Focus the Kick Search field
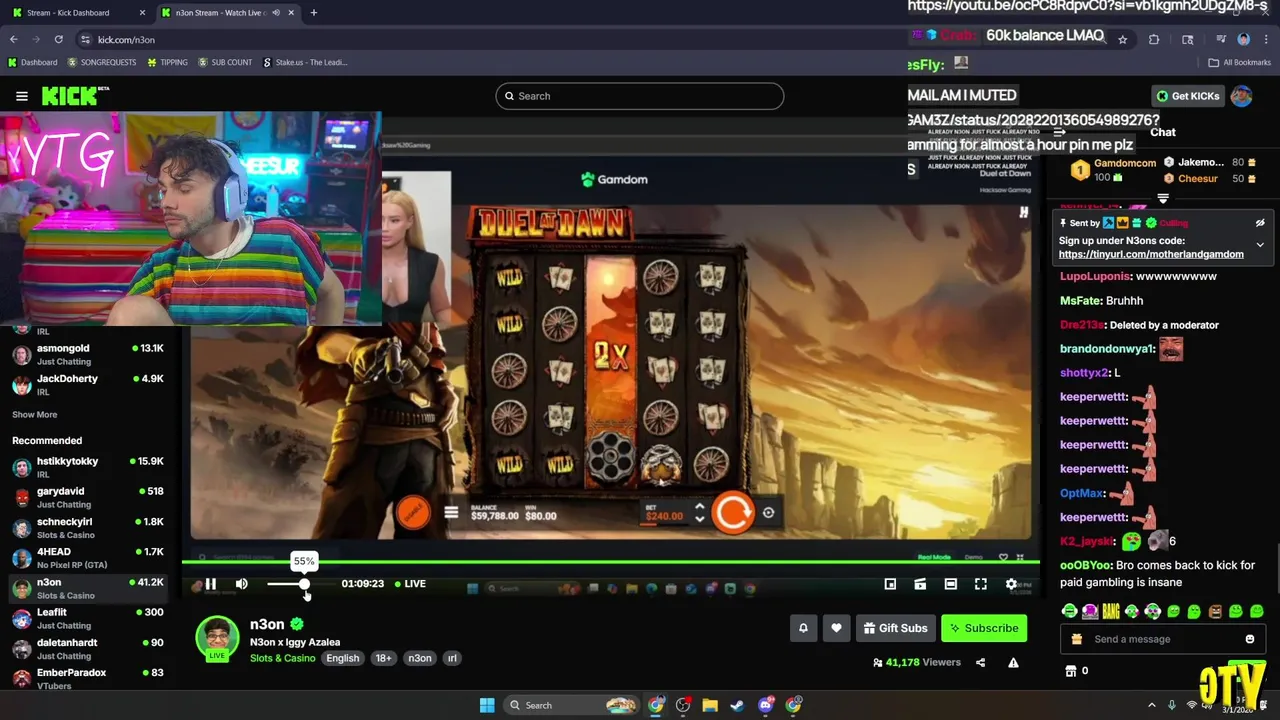 pyautogui.click(x=639, y=96)
